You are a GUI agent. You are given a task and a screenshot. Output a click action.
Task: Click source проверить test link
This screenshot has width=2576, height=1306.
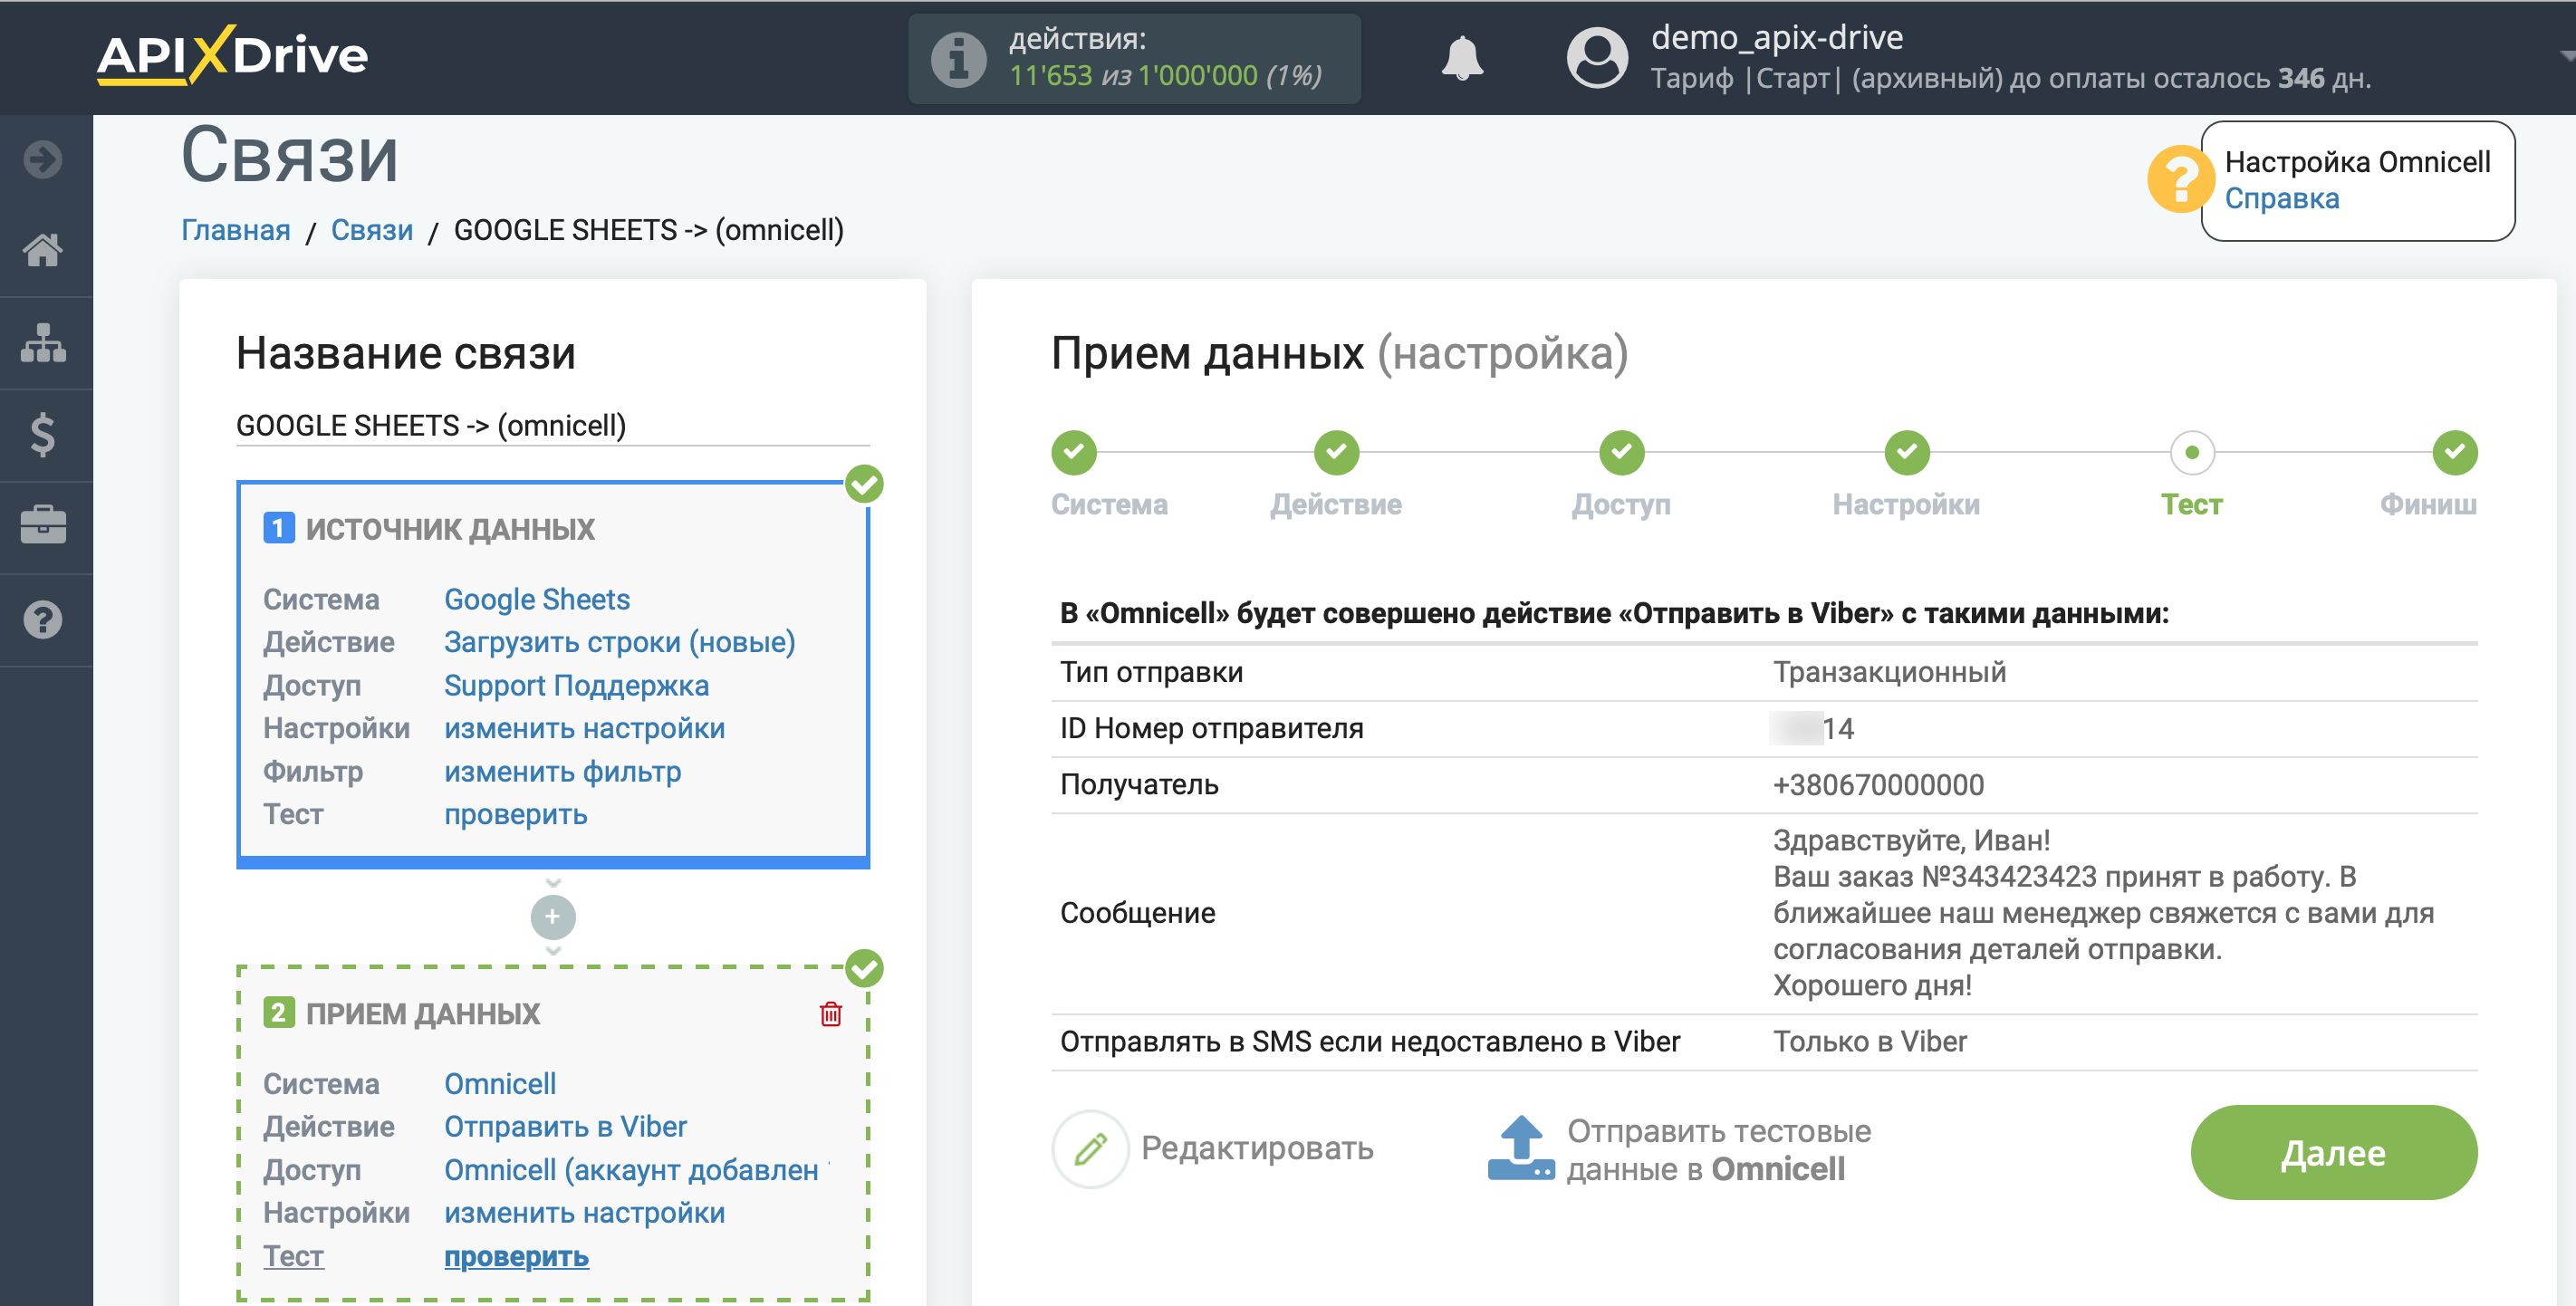pos(515,815)
